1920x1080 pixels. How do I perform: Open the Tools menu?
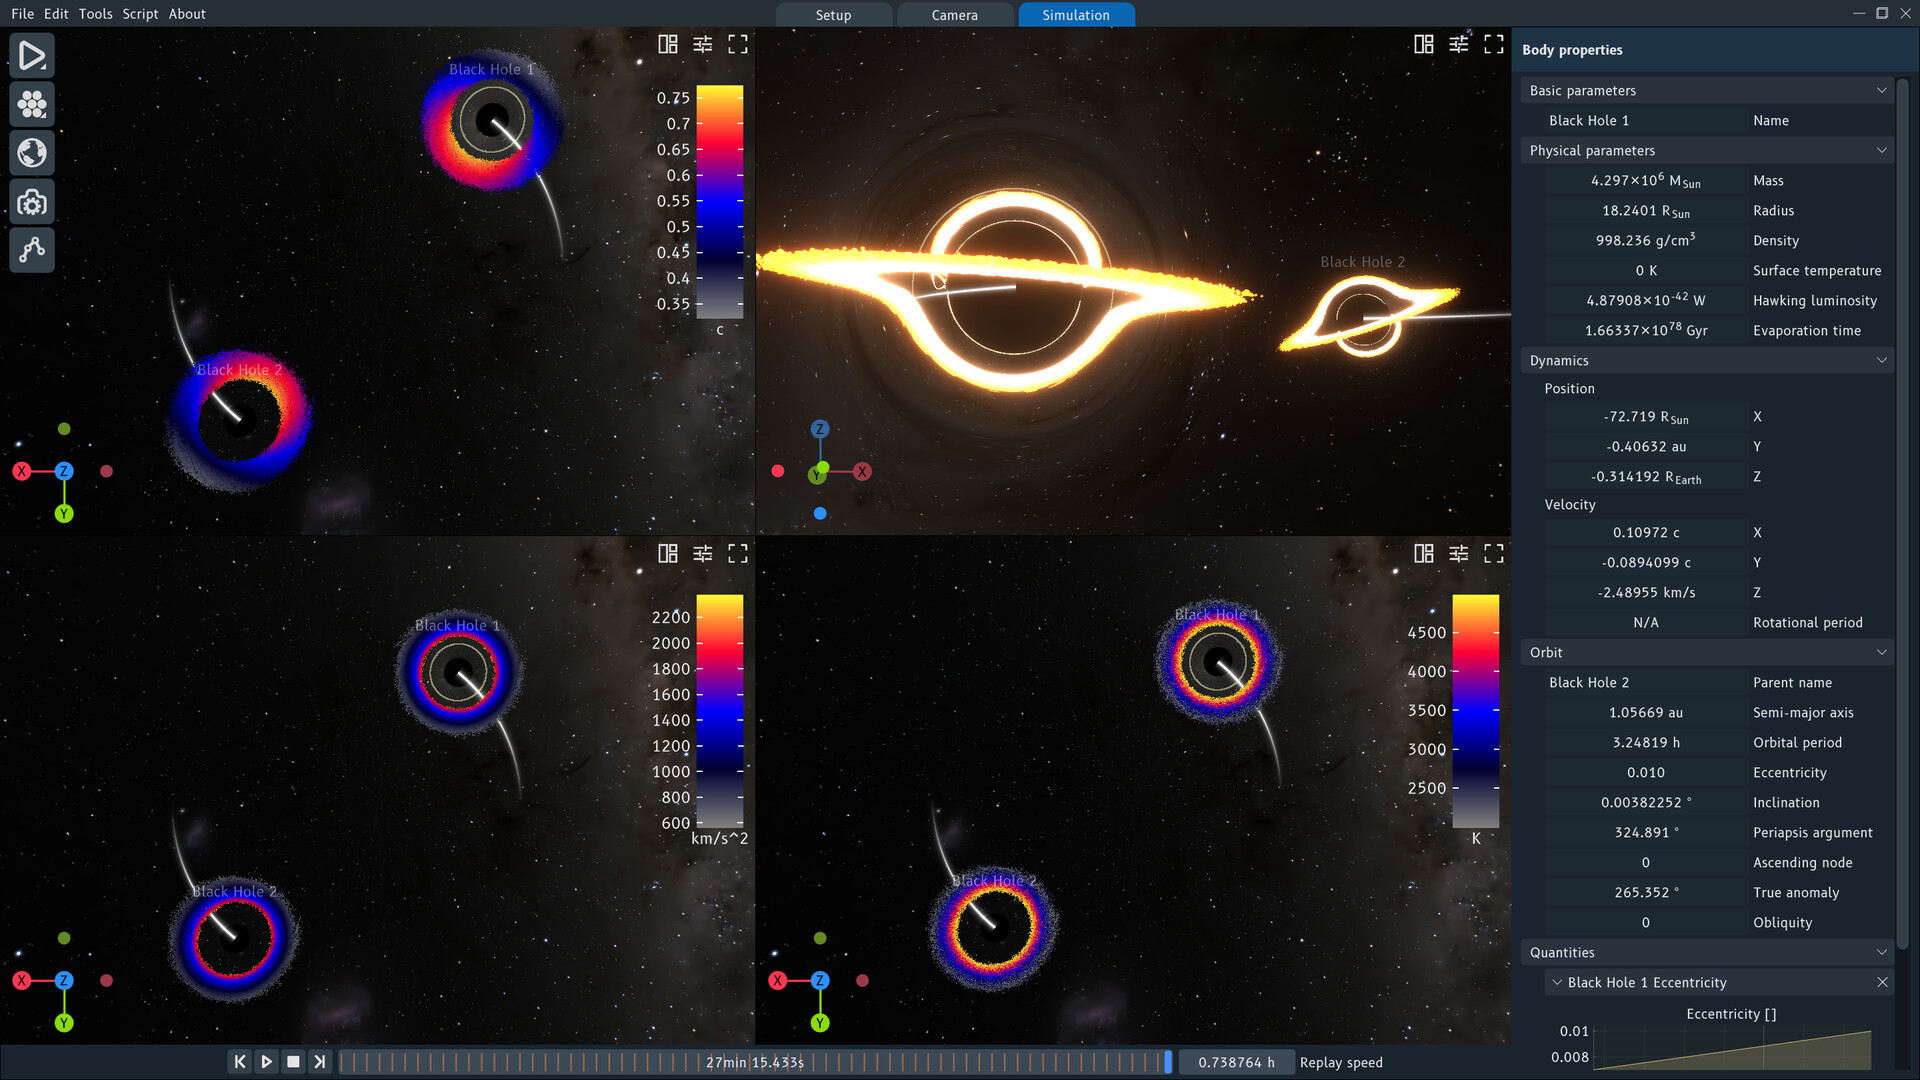[x=95, y=14]
